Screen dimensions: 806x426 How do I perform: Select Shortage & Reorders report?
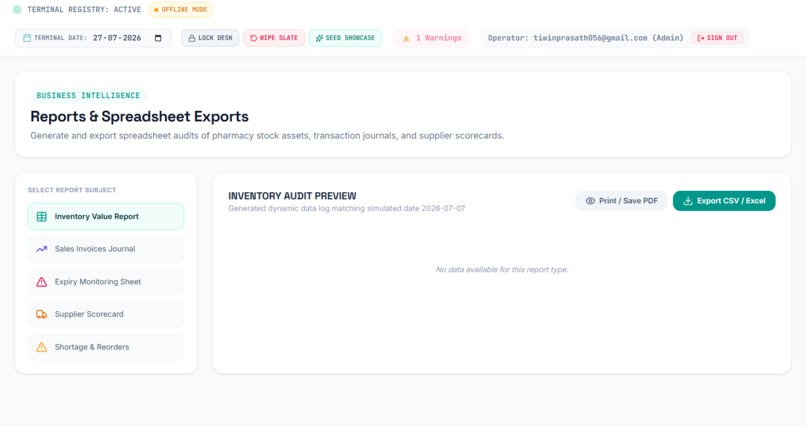click(x=106, y=347)
